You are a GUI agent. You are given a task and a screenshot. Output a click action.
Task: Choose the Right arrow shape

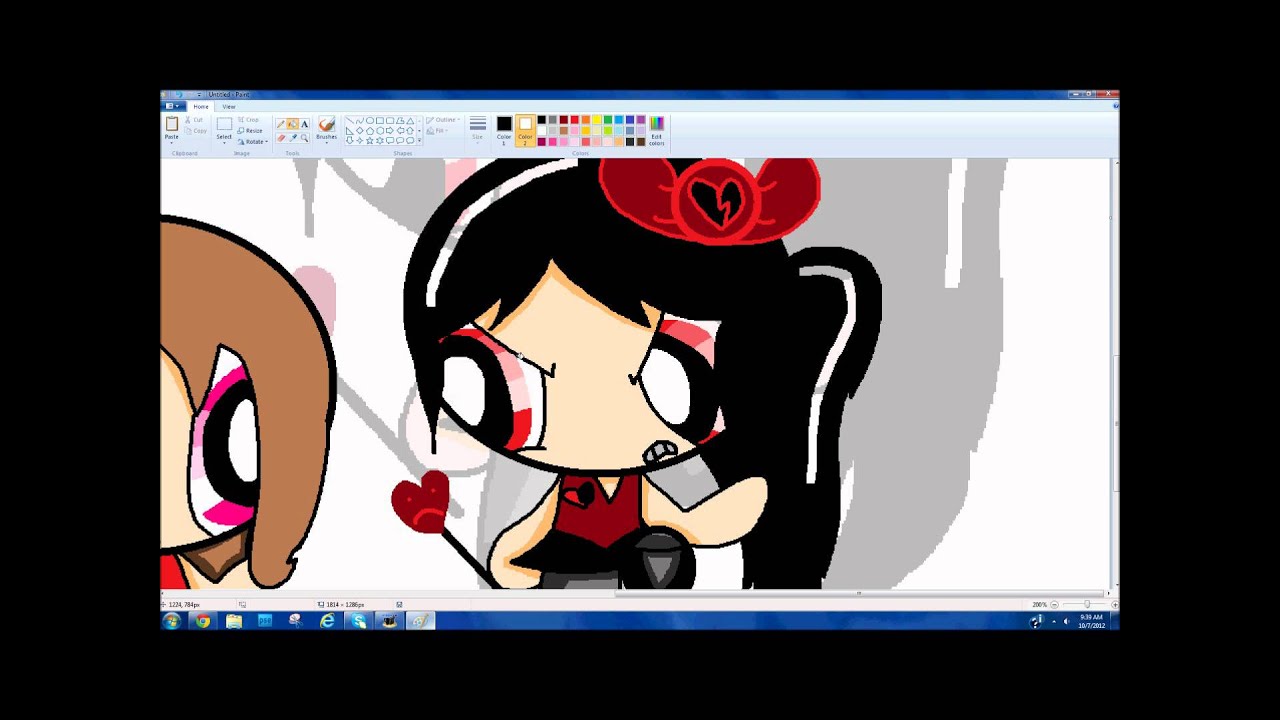[390, 130]
